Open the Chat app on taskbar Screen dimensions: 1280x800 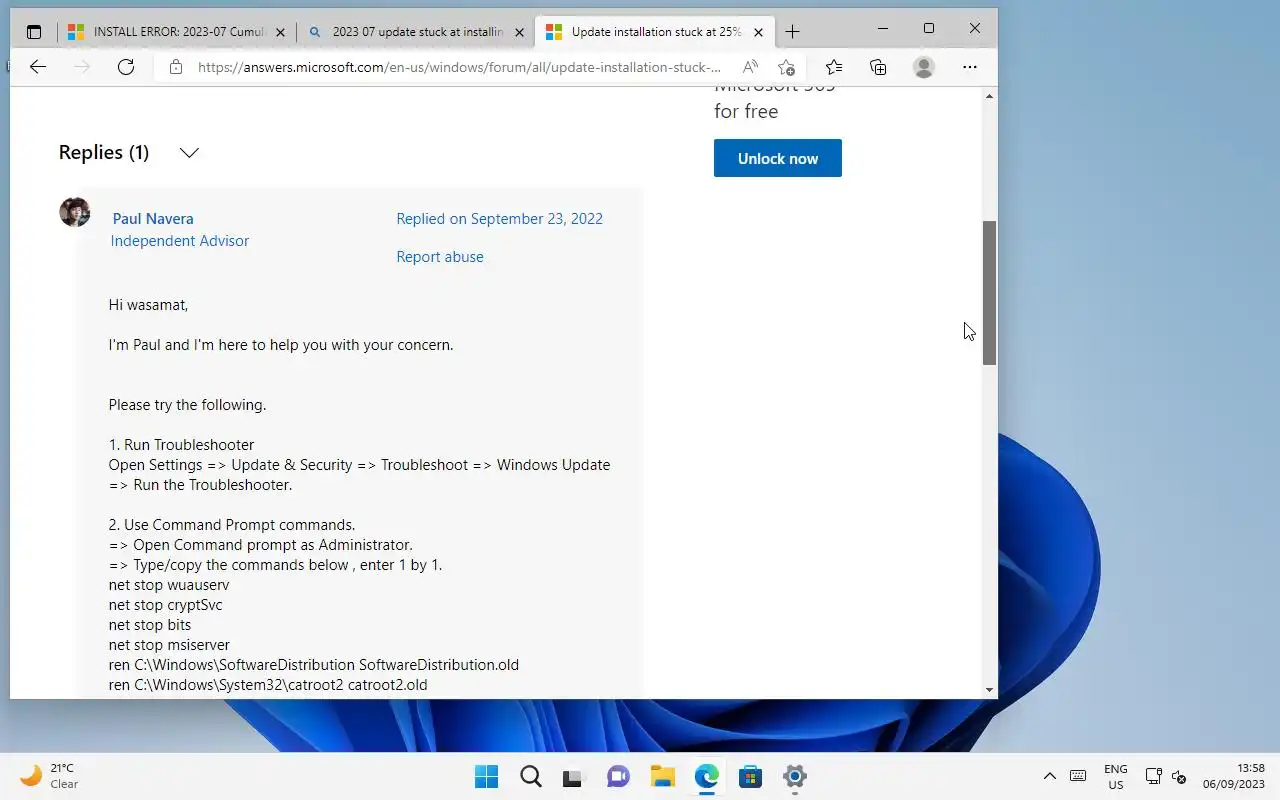(618, 776)
